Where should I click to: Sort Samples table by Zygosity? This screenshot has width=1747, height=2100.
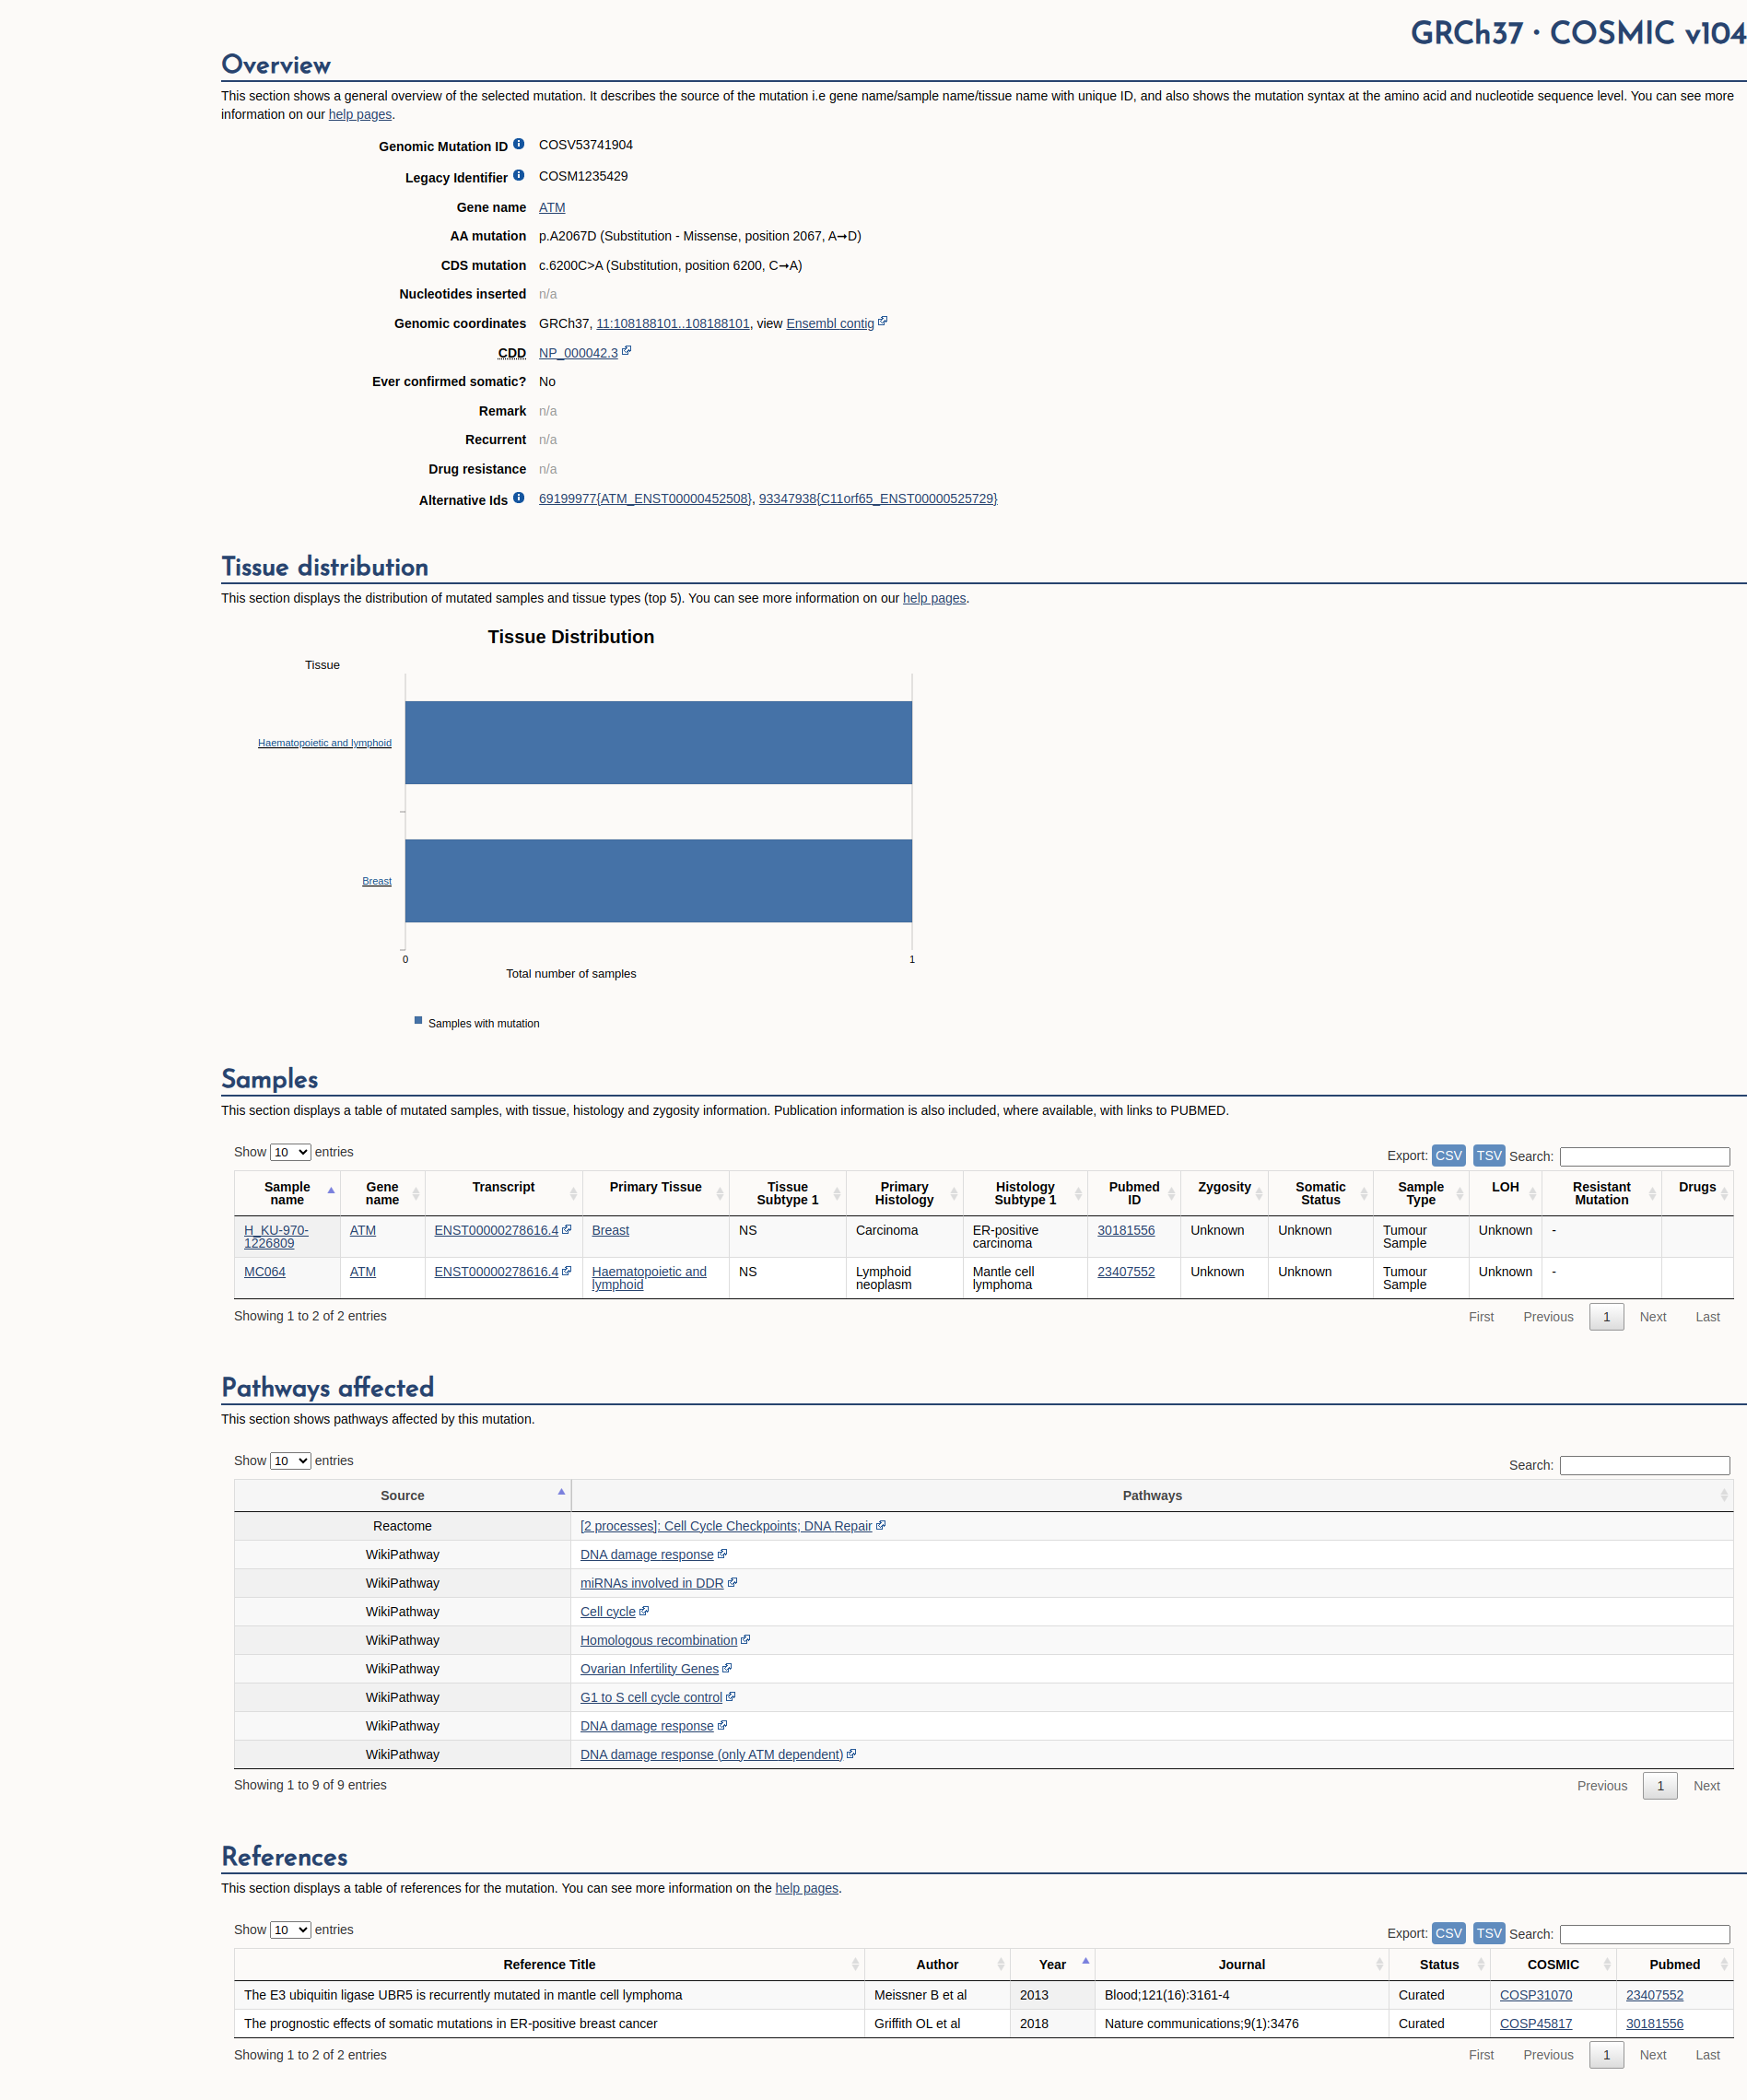tap(1224, 1193)
